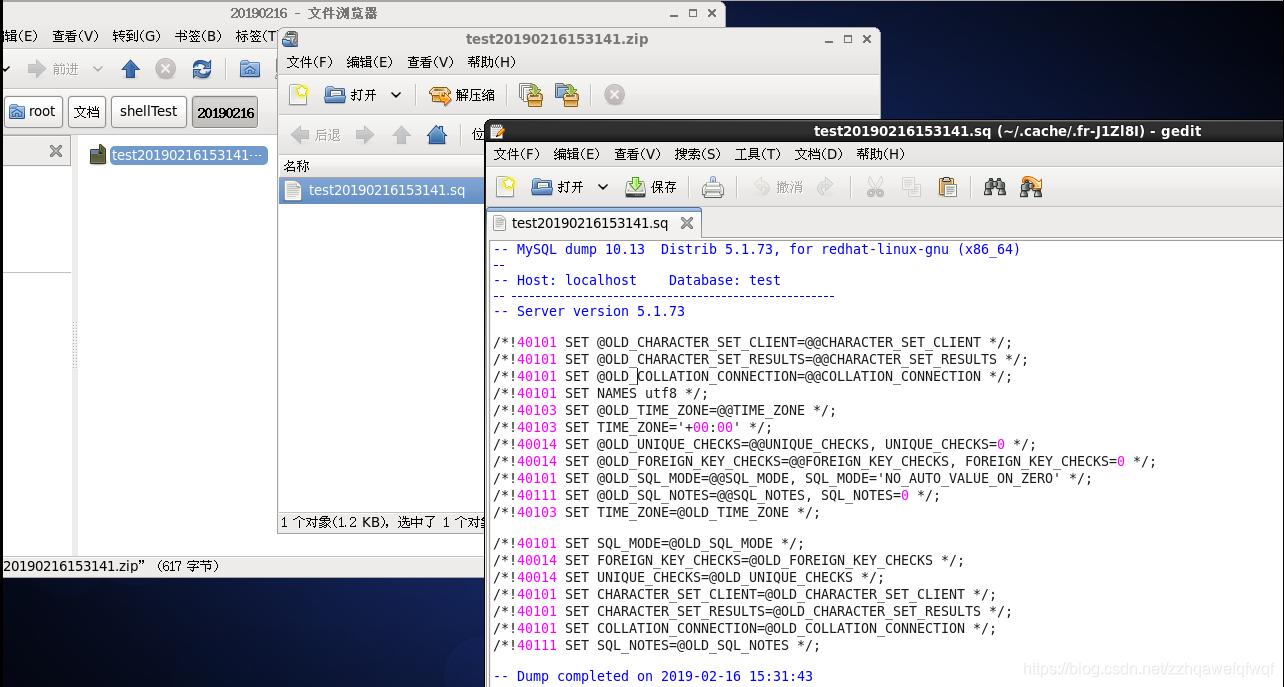1284x687 pixels.
Task: Open gedit 帮助(H) menu
Action: [x=881, y=154]
